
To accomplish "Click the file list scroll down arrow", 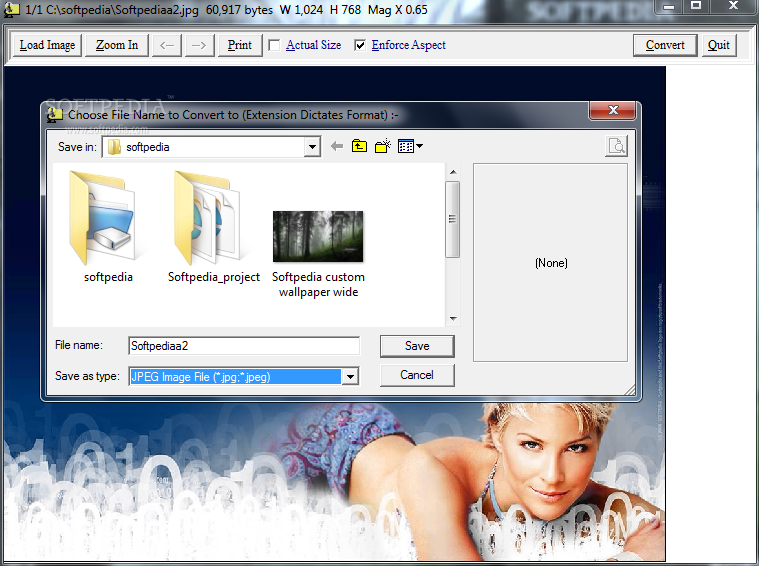I will click(x=453, y=319).
